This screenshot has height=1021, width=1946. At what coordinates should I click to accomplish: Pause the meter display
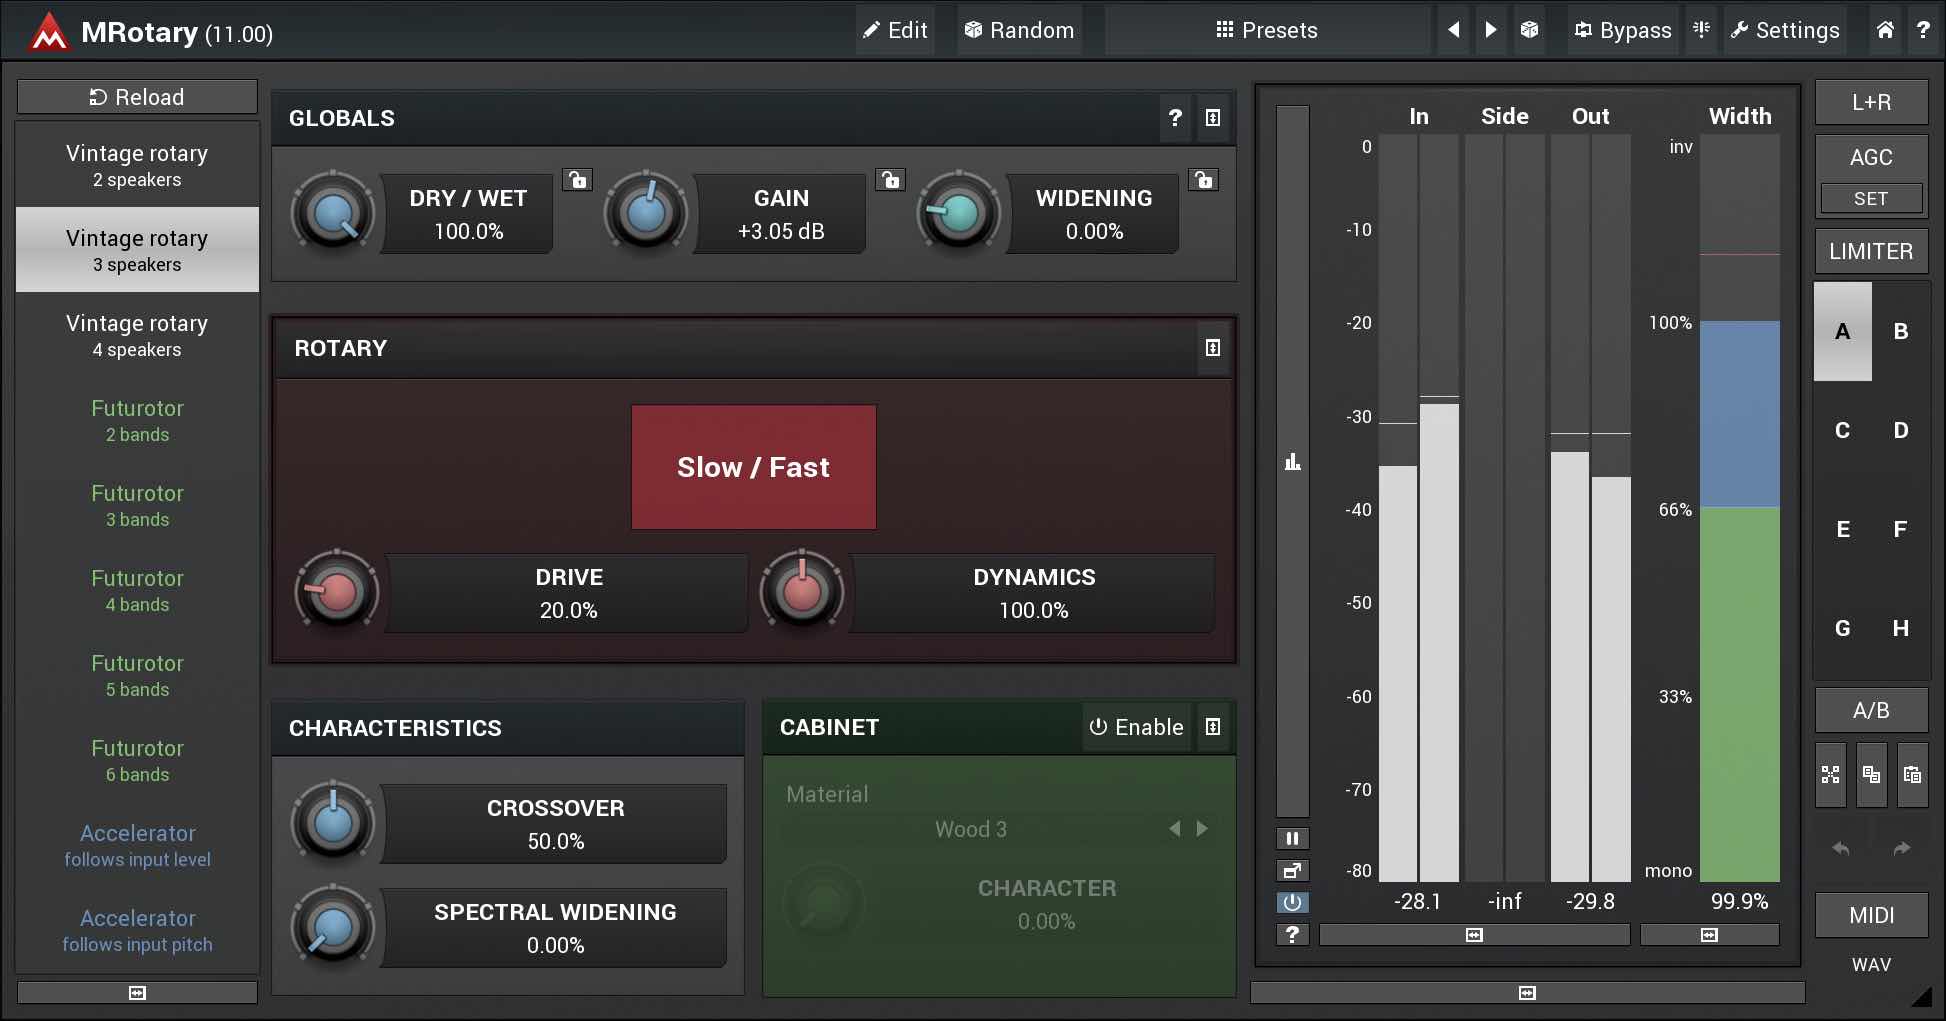[1292, 838]
